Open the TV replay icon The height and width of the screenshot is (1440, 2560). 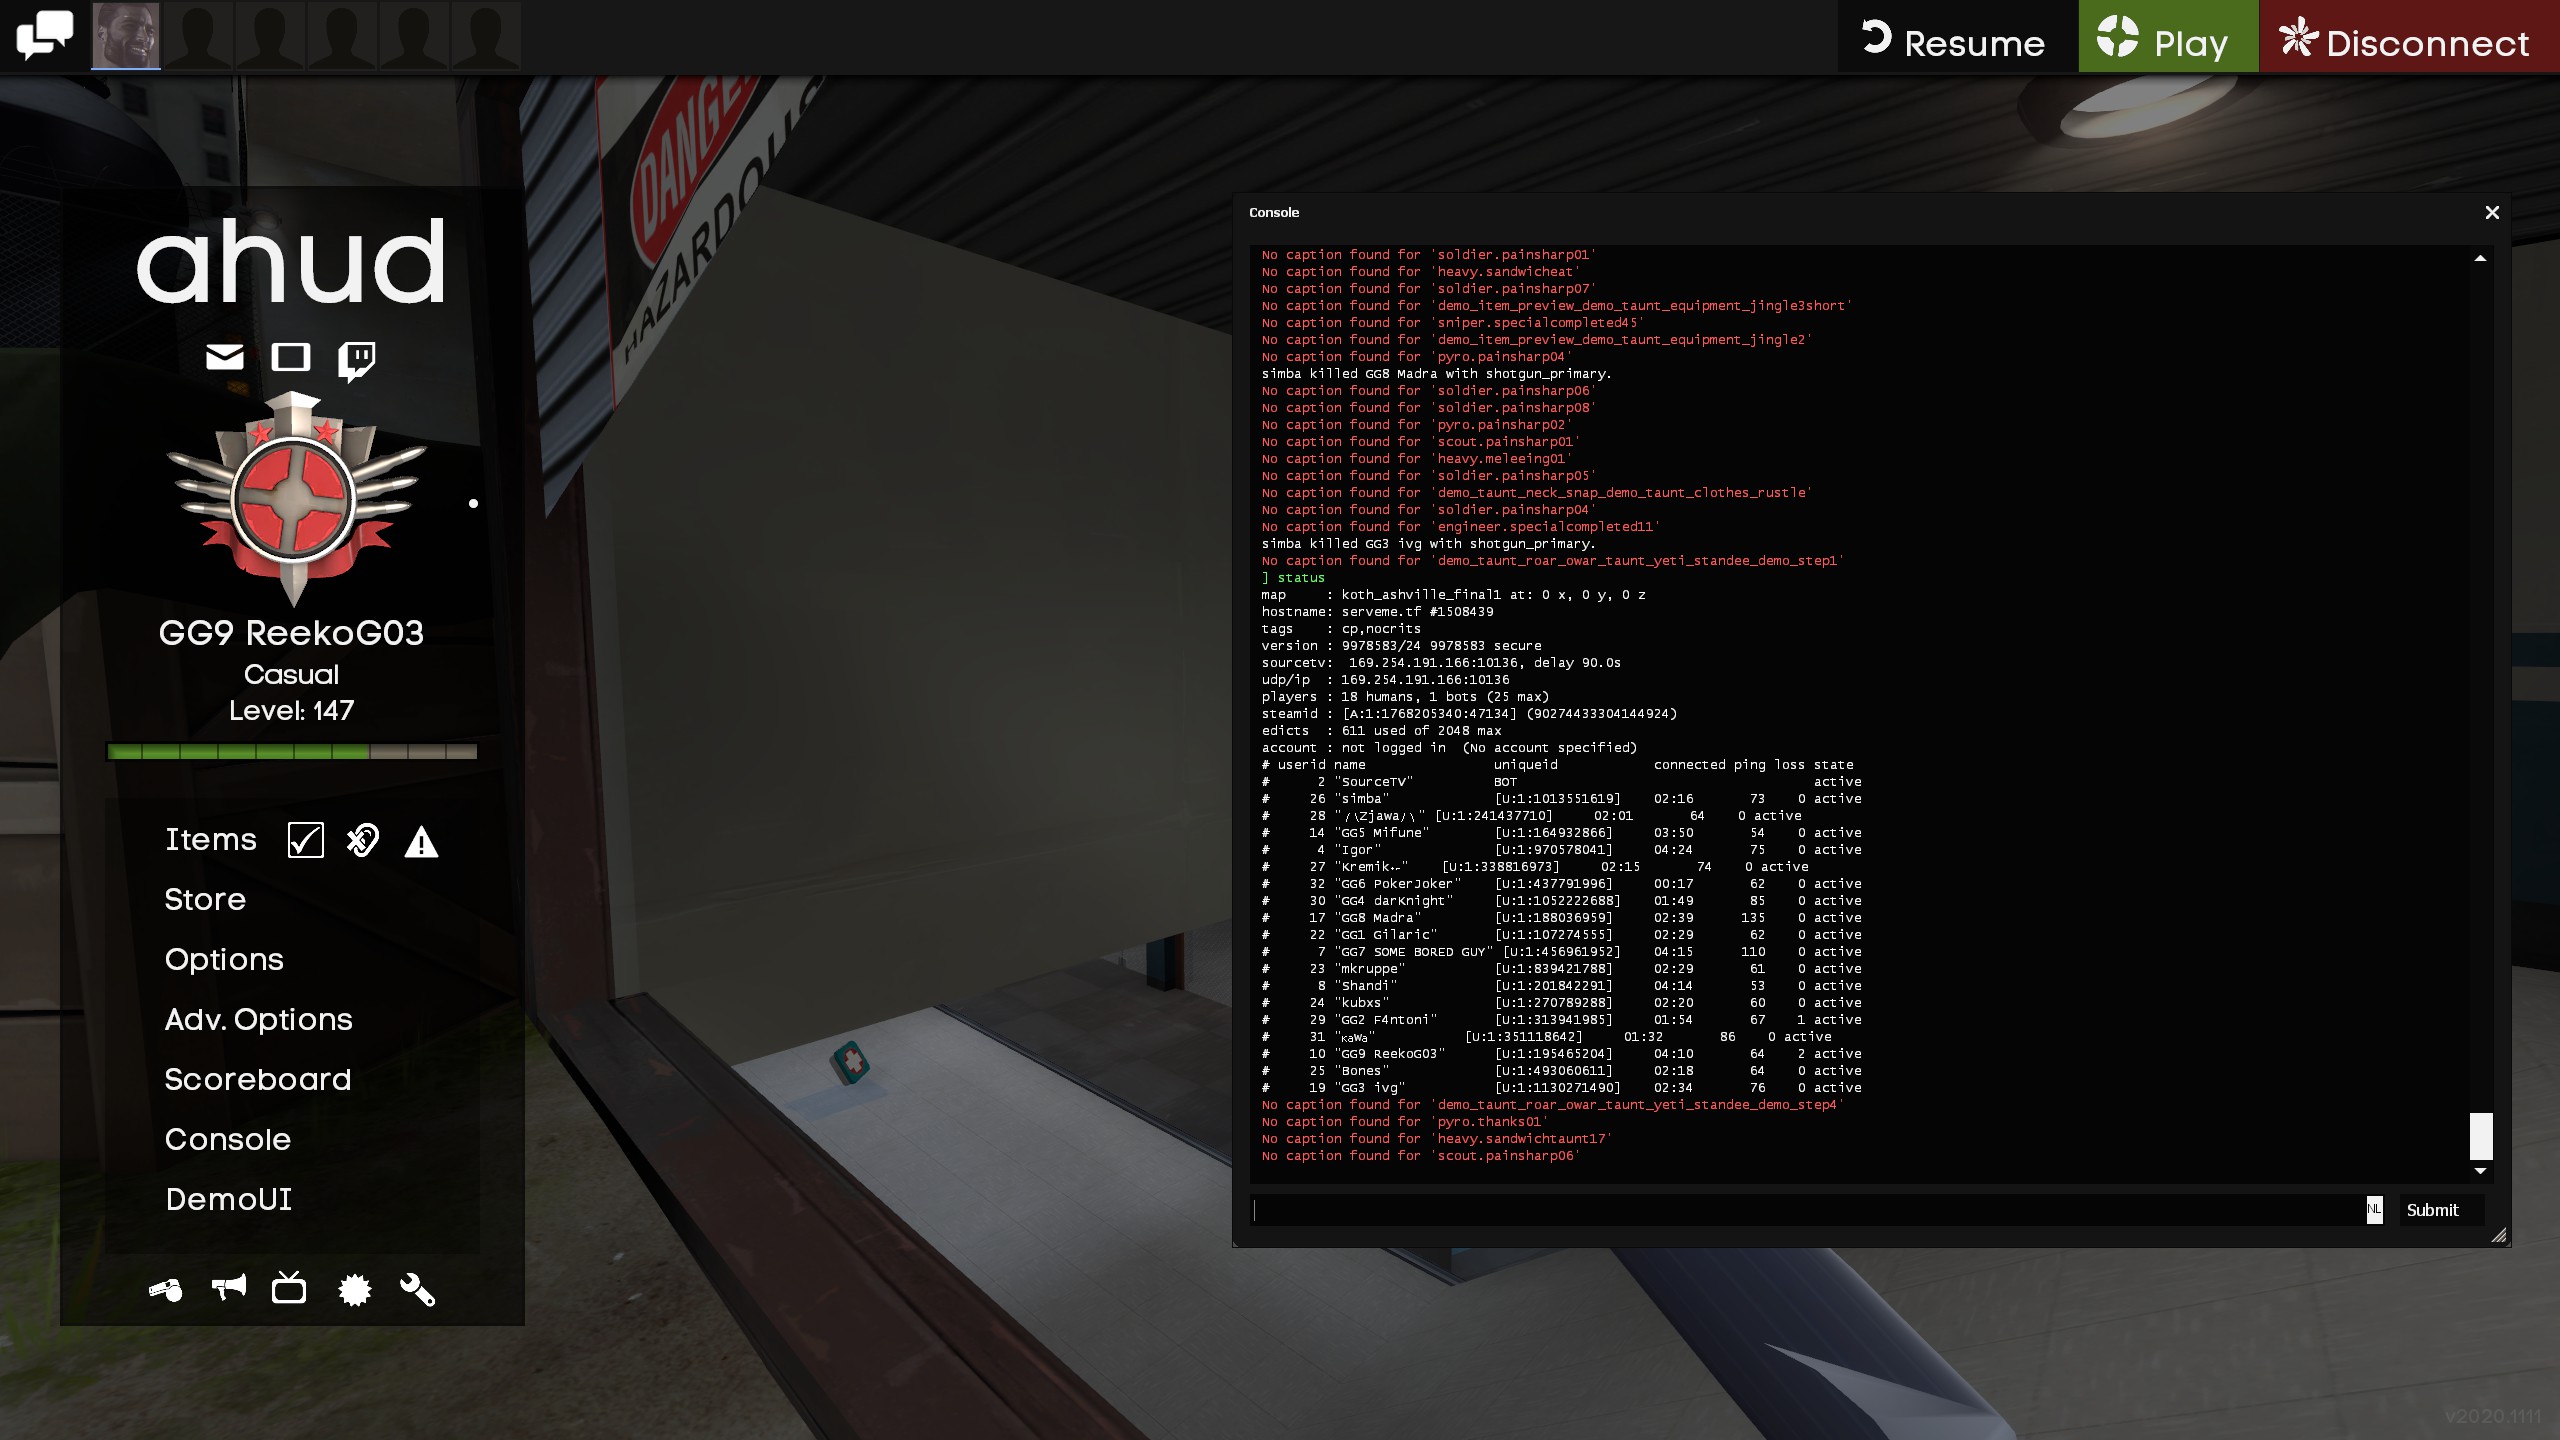289,1288
